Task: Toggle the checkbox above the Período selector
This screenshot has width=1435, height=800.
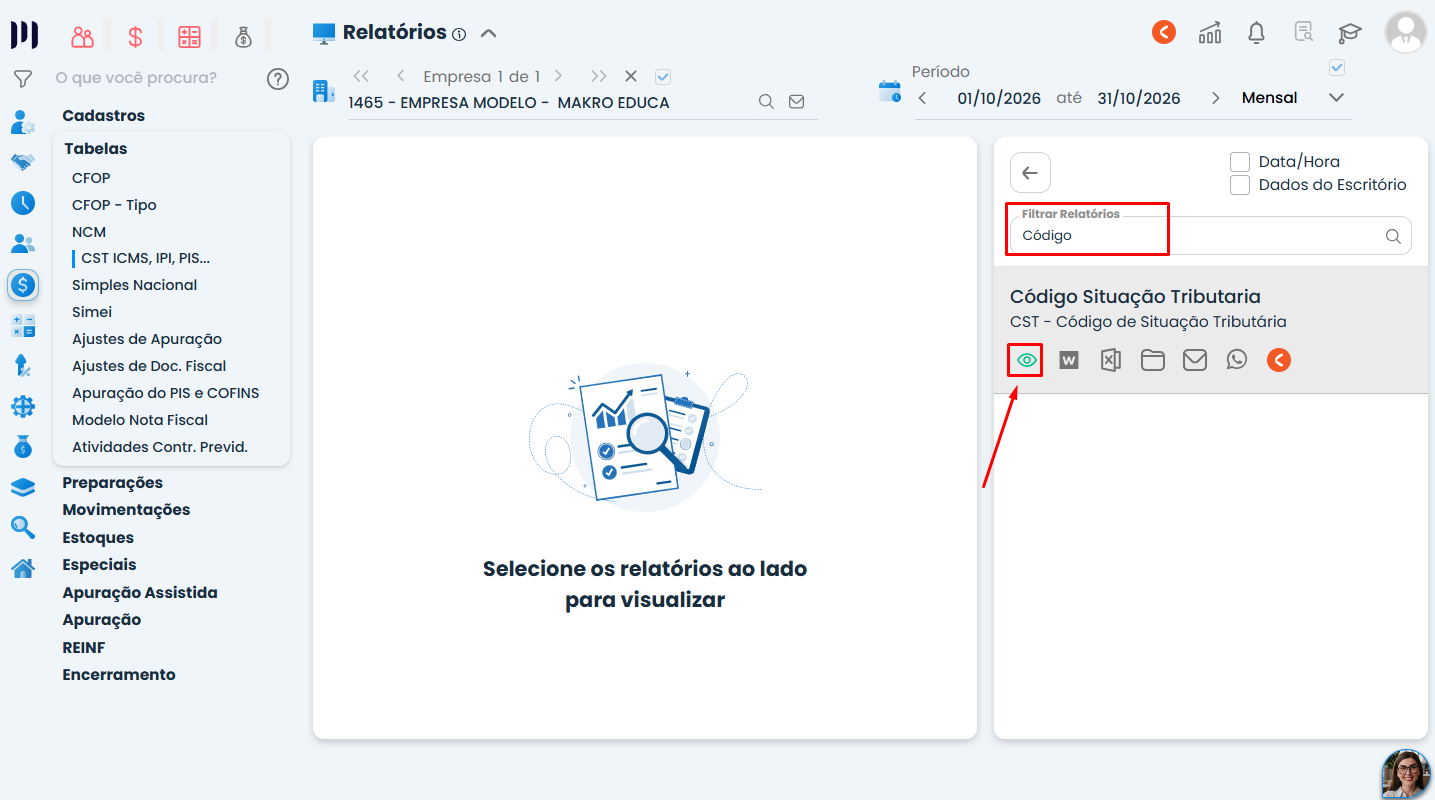Action: [x=1337, y=68]
